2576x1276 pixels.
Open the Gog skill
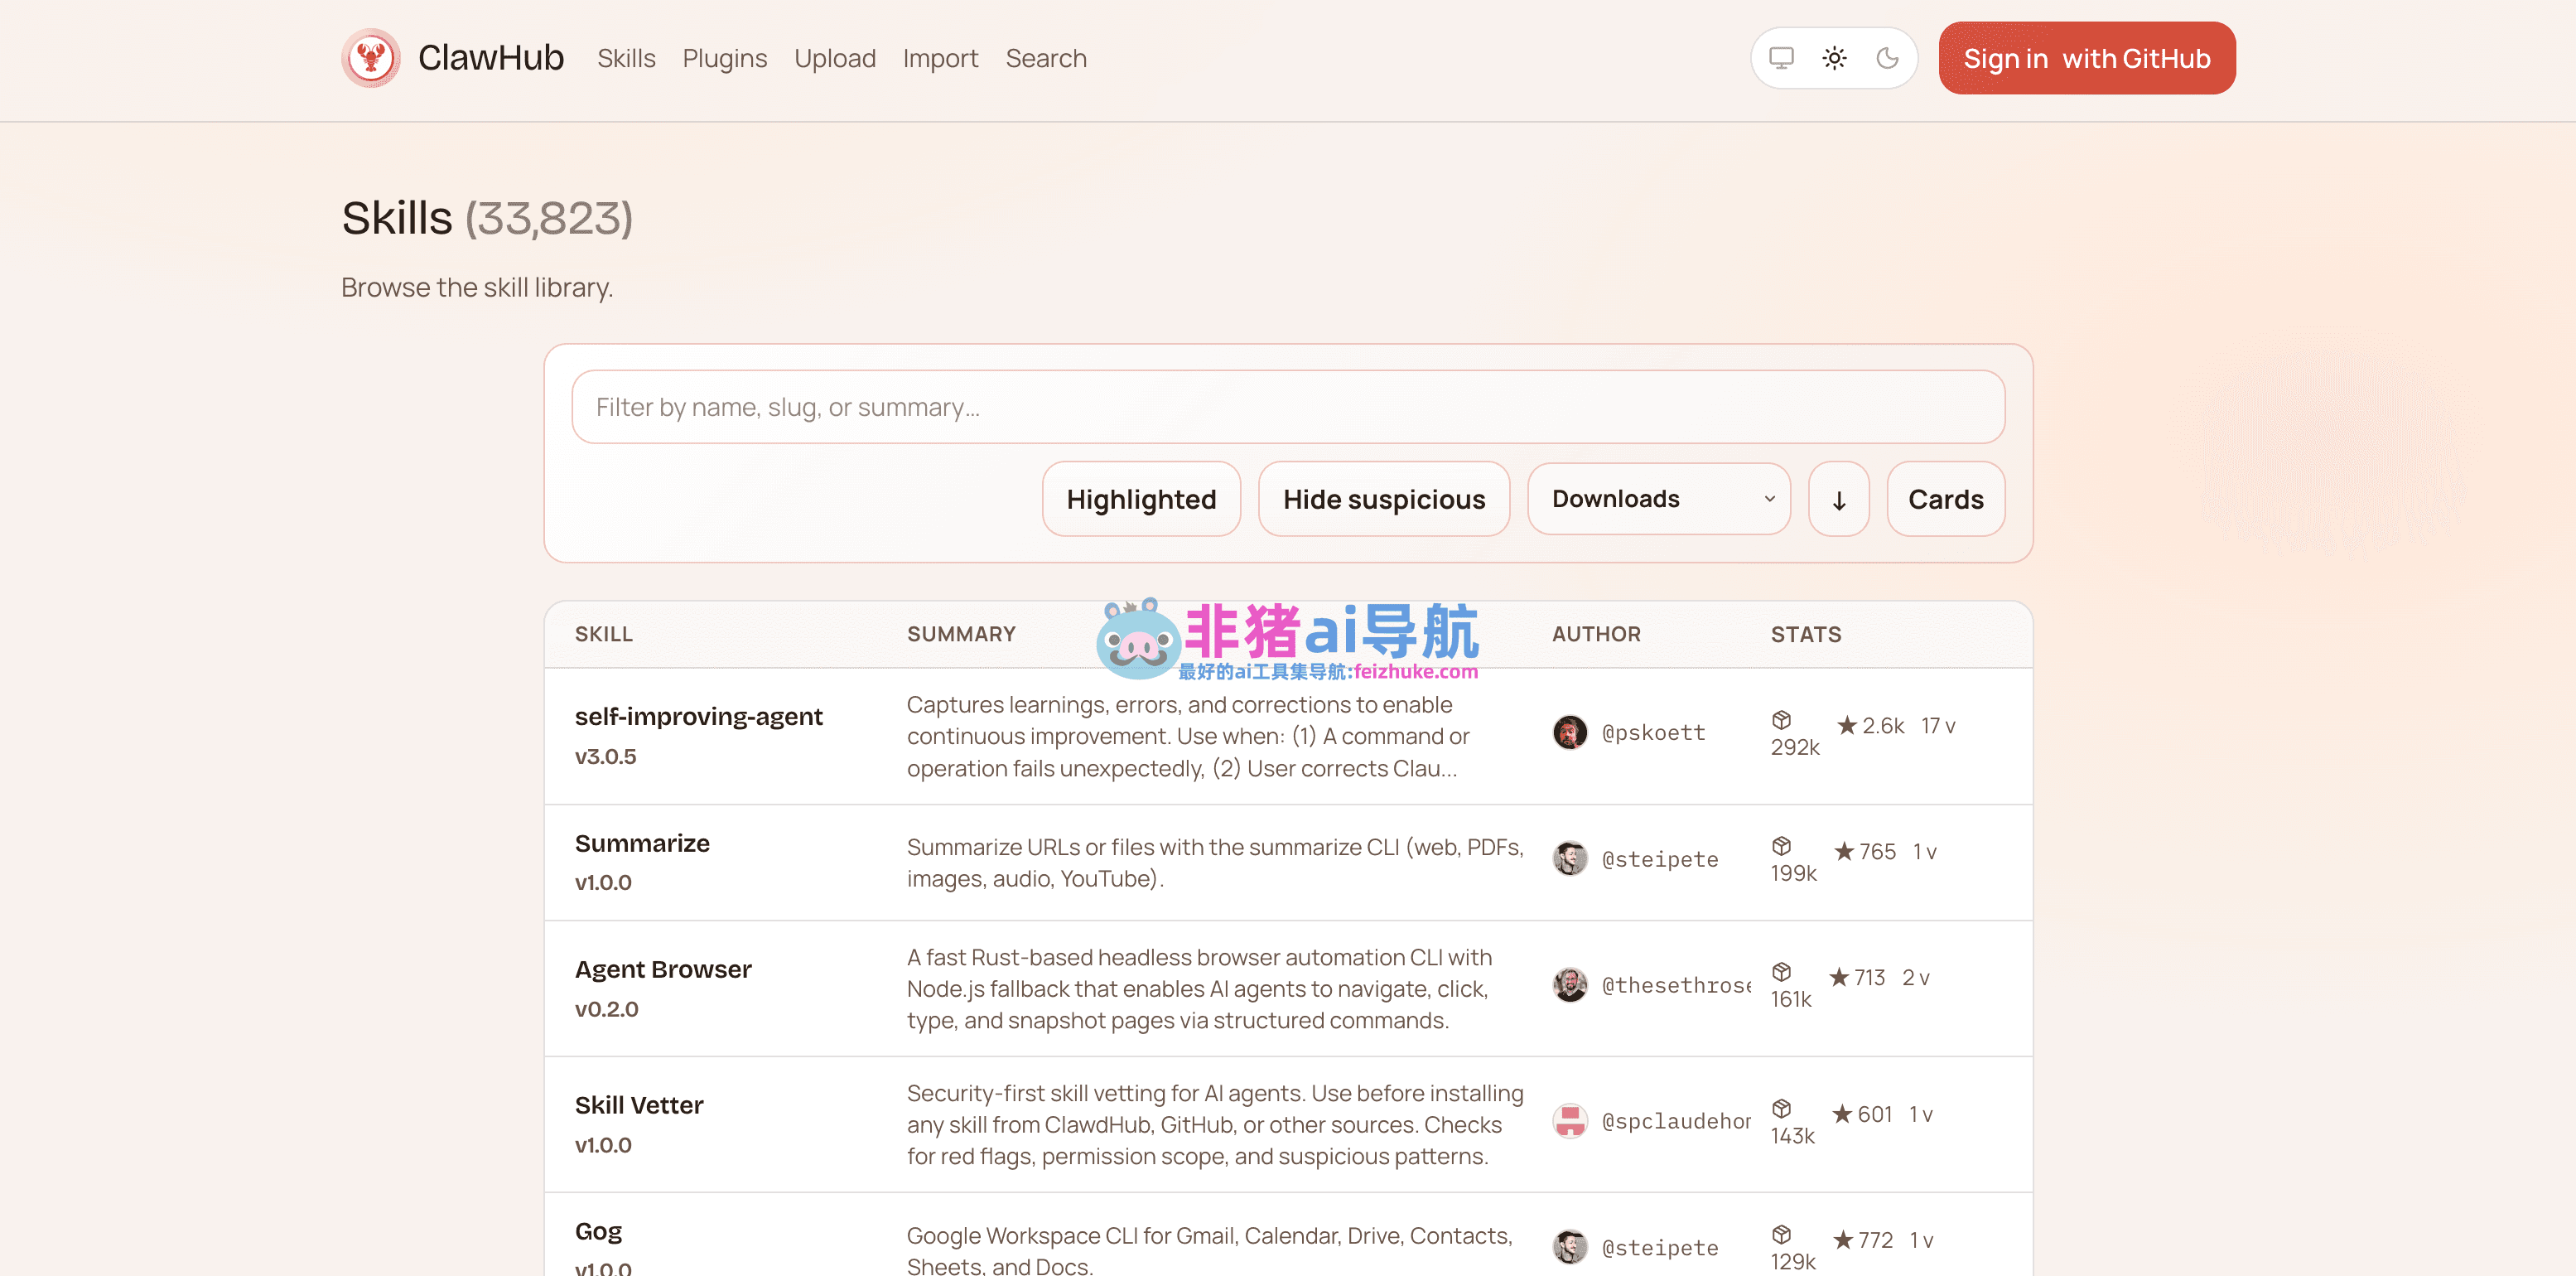click(x=598, y=1231)
